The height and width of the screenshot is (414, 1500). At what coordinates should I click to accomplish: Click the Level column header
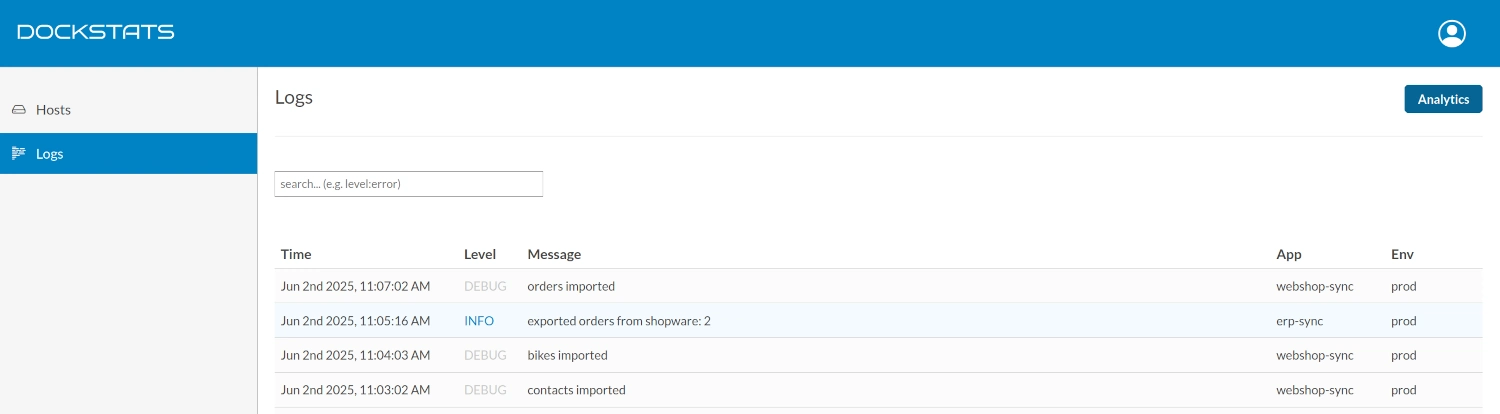coord(480,254)
